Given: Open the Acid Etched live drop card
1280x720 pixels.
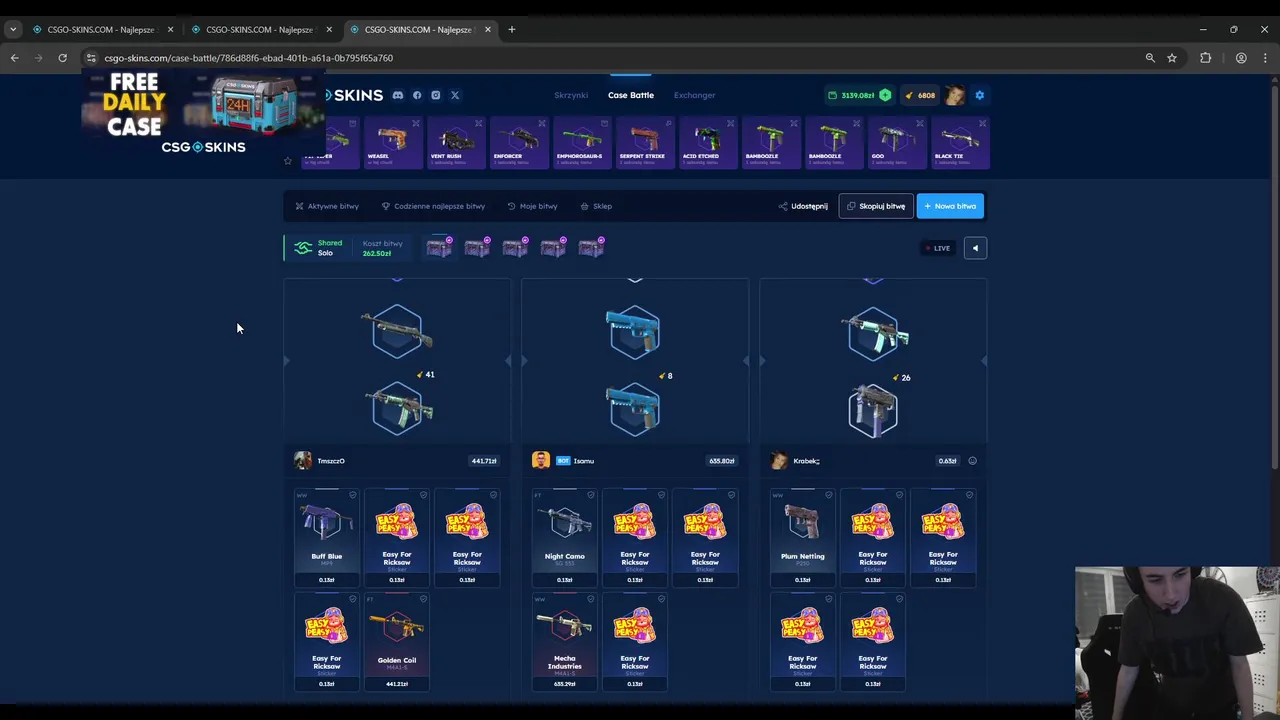Looking at the screenshot, I should point(708,142).
